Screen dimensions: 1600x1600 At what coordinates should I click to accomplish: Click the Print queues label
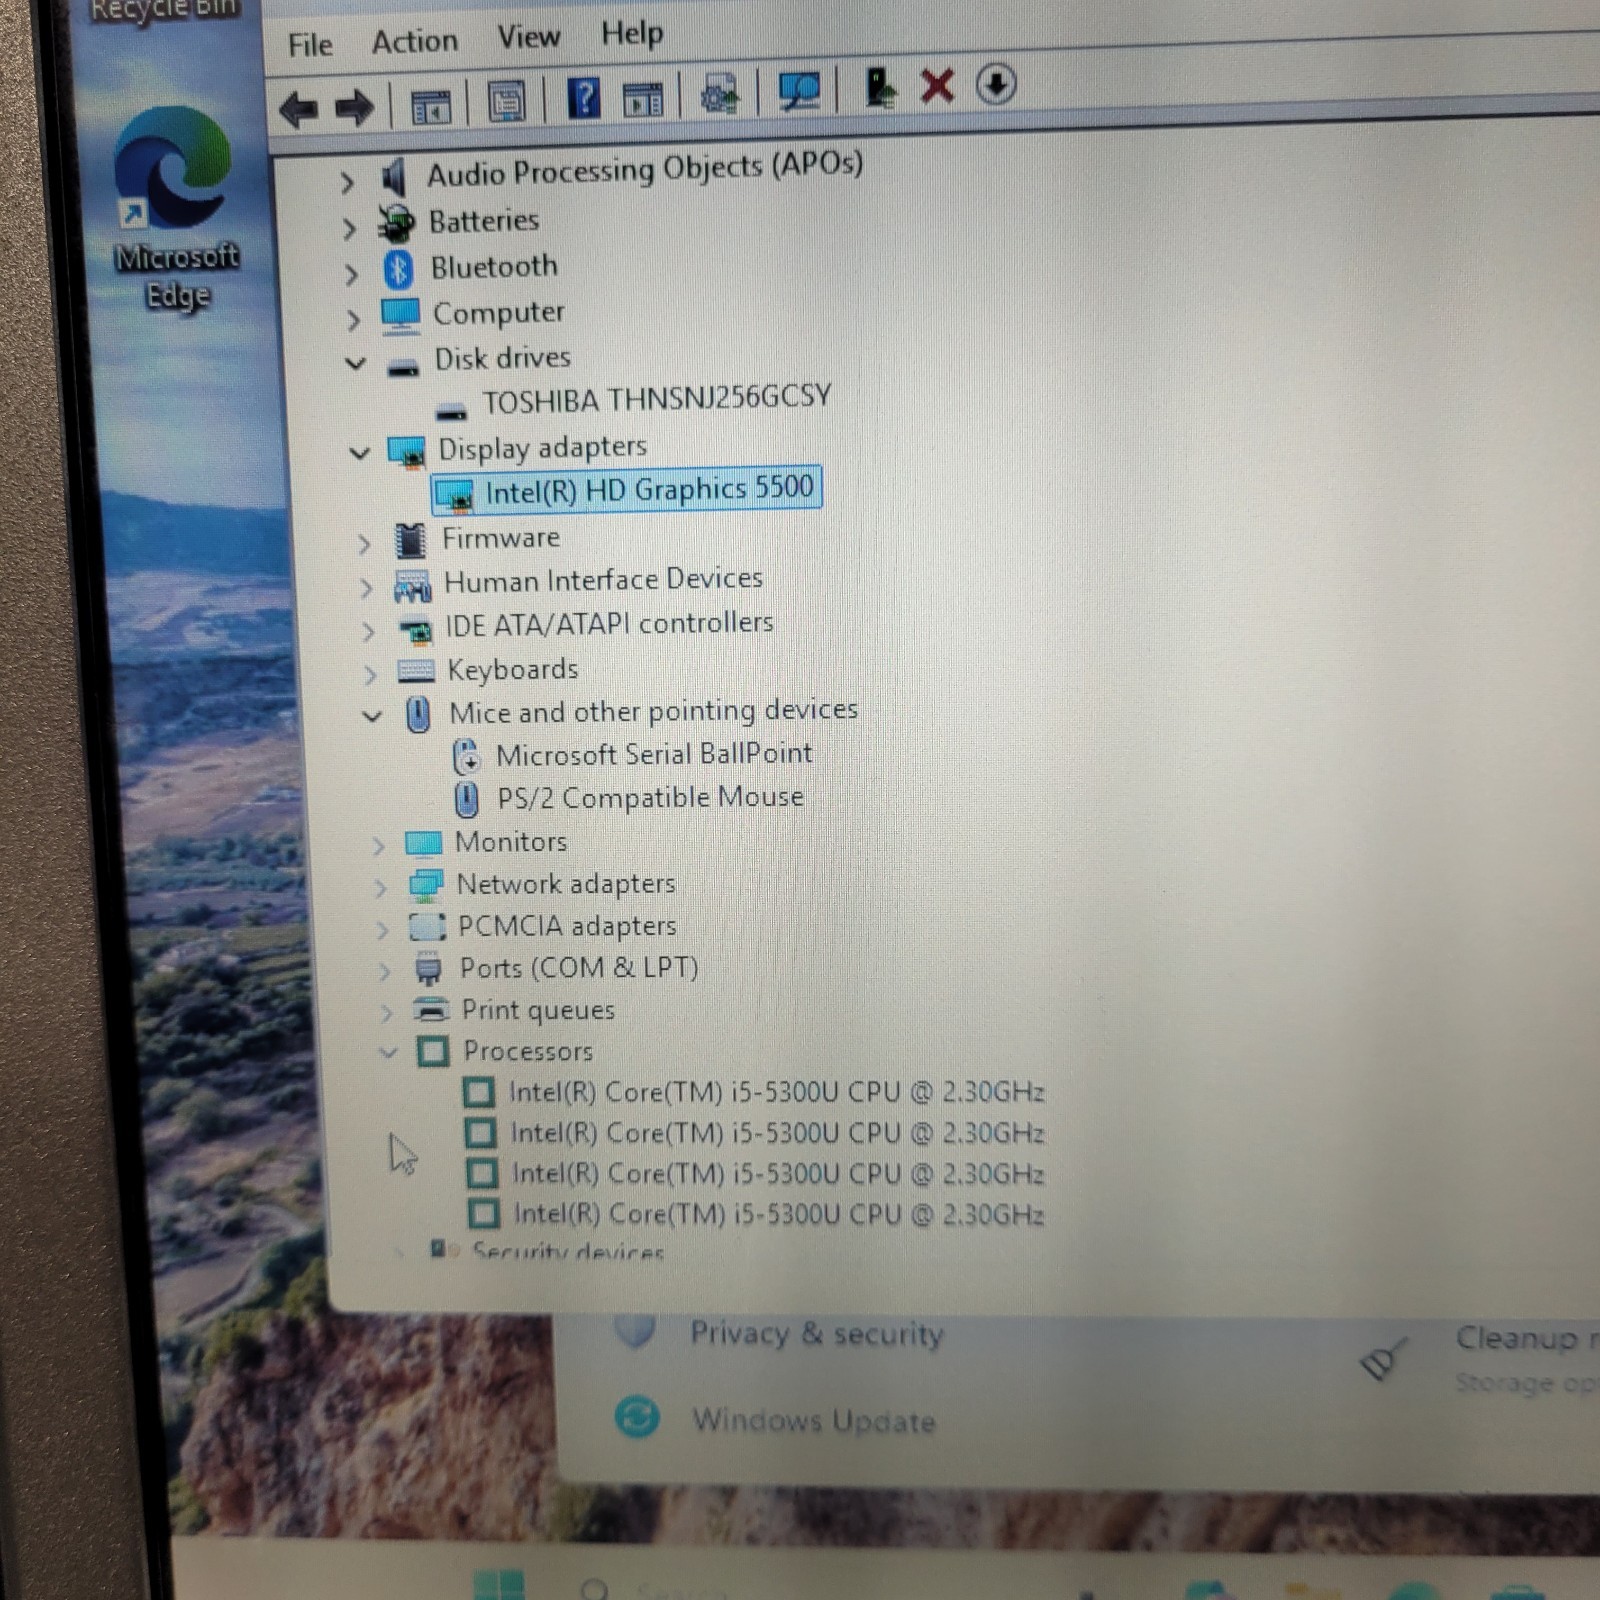538,1010
